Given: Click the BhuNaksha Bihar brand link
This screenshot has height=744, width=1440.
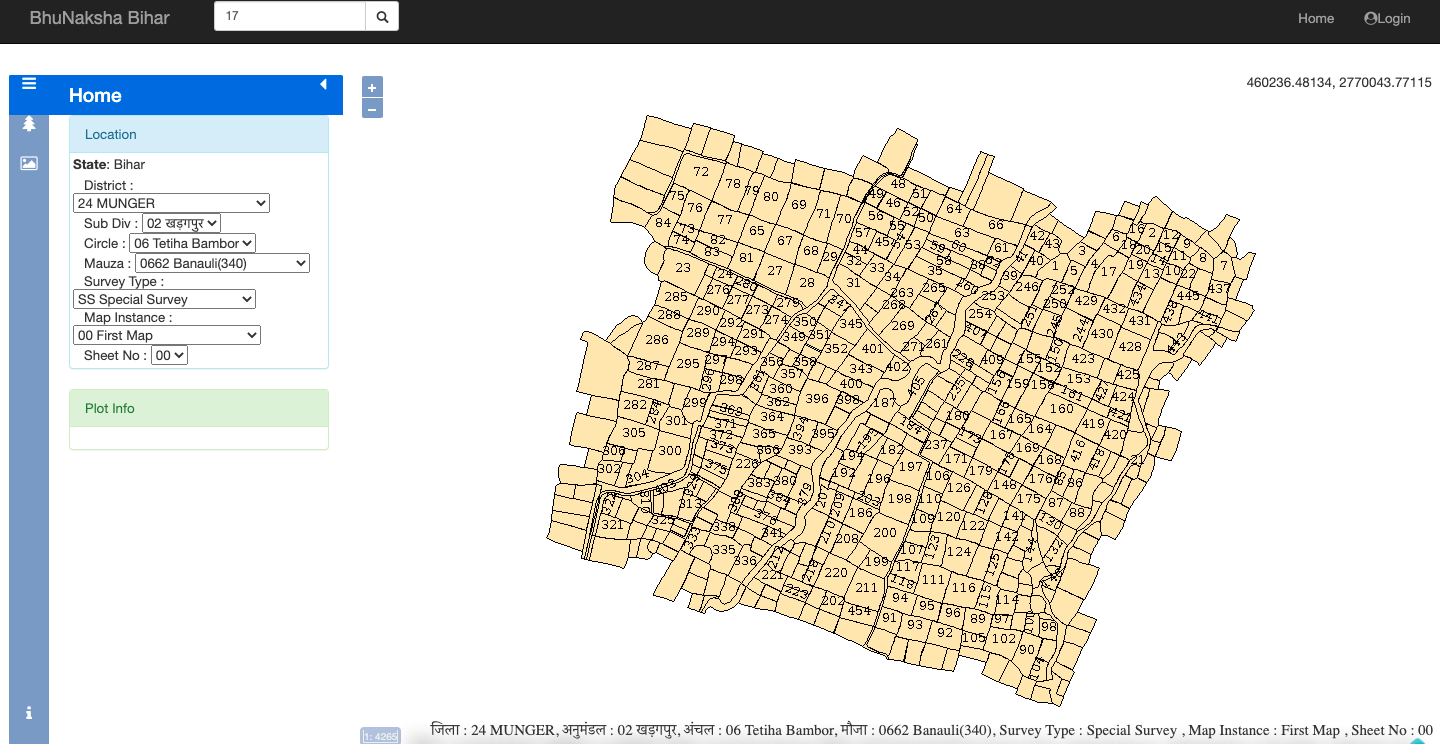Looking at the screenshot, I should pos(99,18).
